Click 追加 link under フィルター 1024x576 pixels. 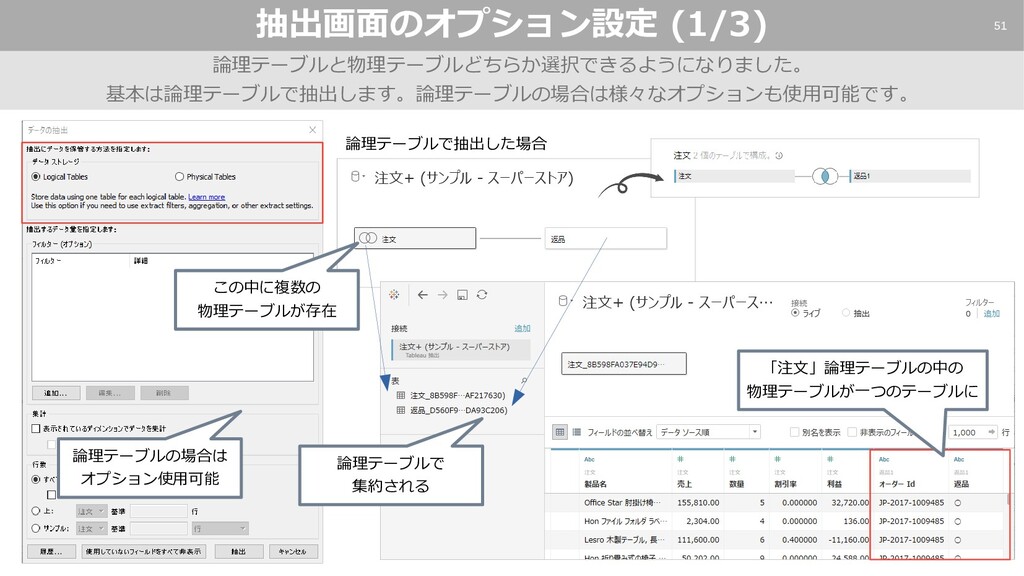(992, 313)
